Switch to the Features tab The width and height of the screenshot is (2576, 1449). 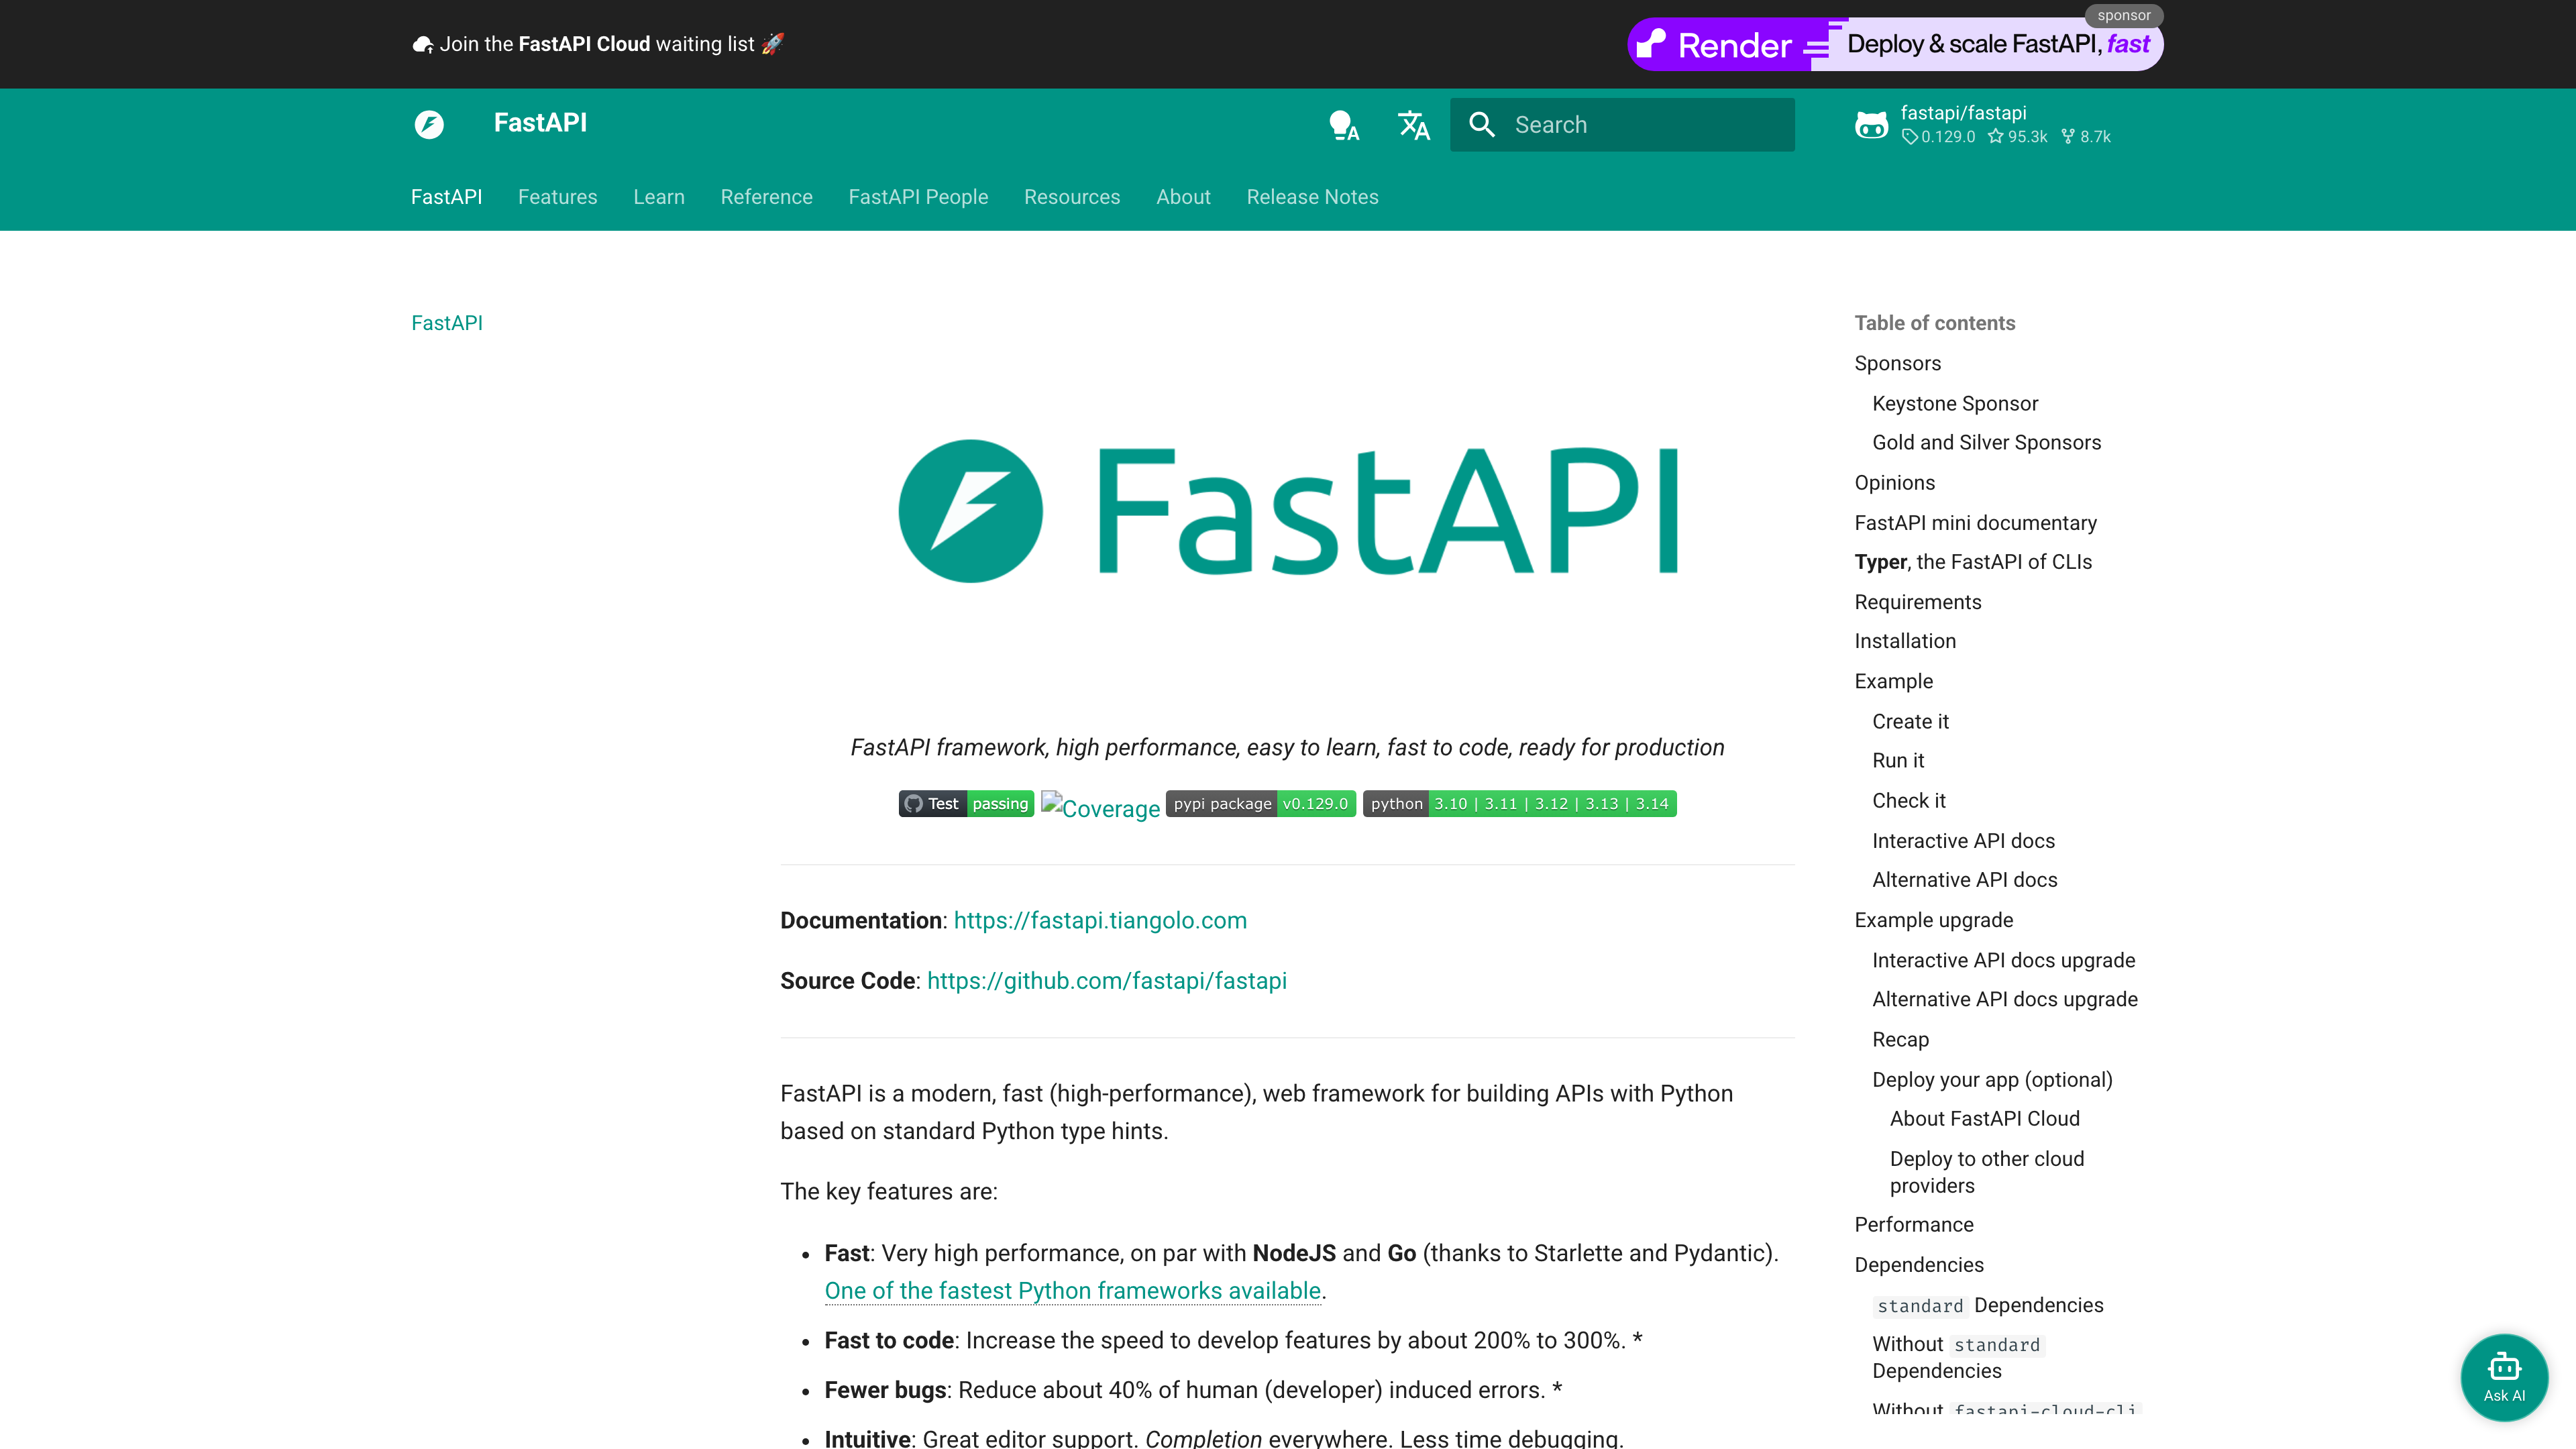[557, 197]
